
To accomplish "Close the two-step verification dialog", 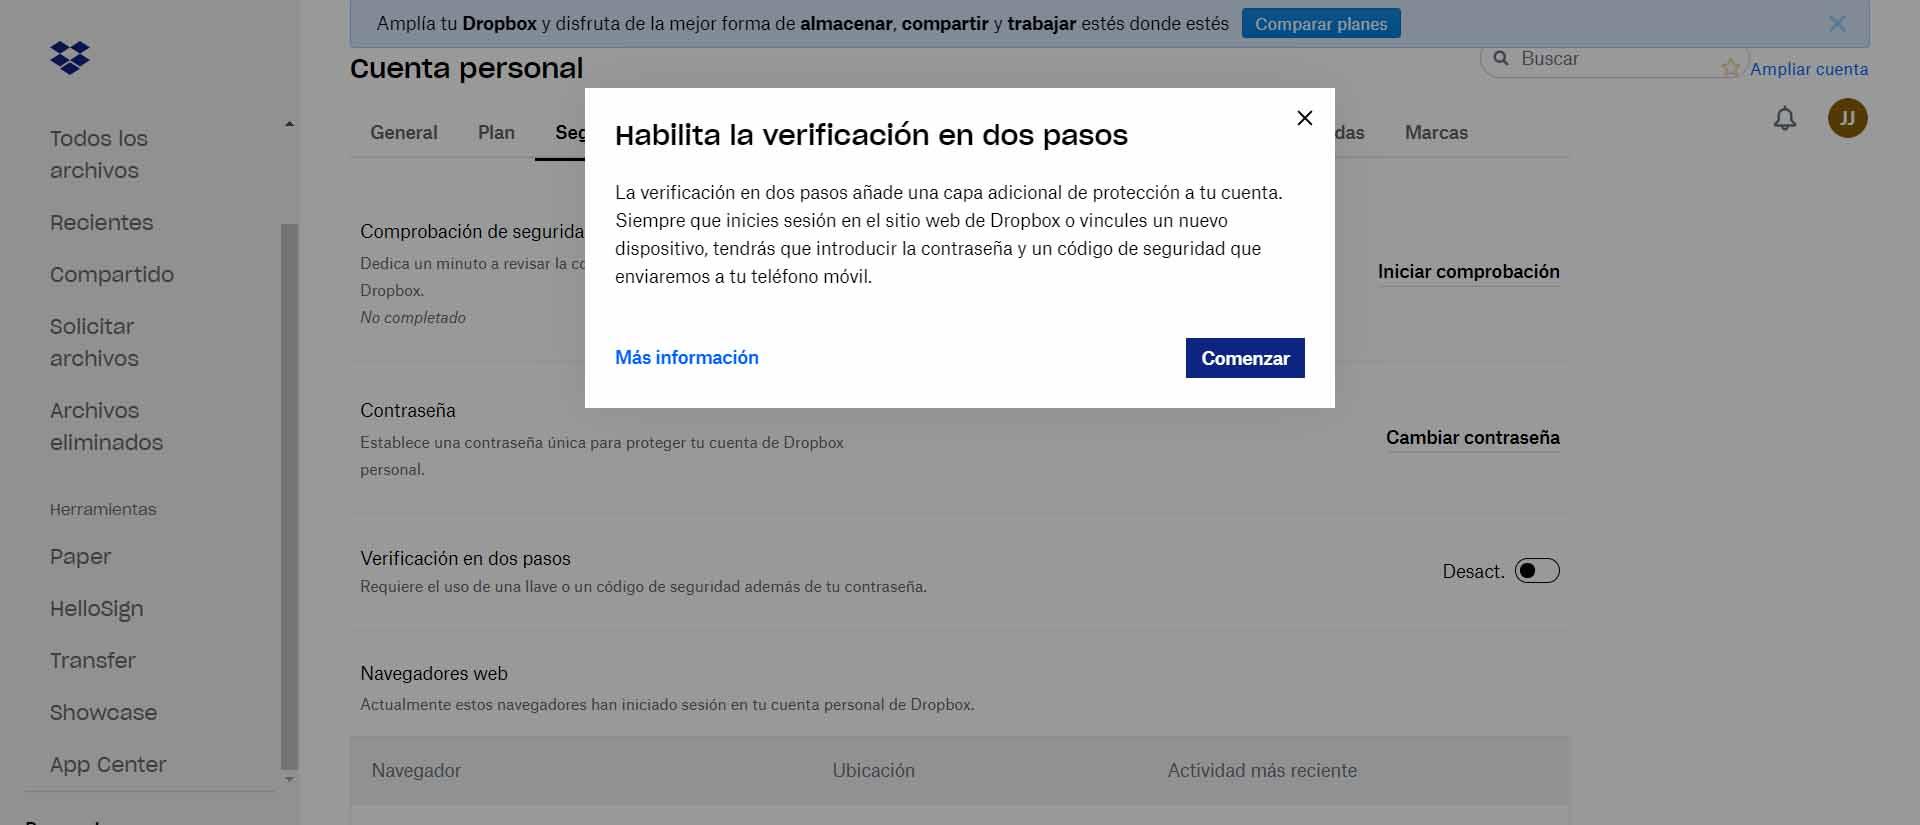I will 1305,118.
